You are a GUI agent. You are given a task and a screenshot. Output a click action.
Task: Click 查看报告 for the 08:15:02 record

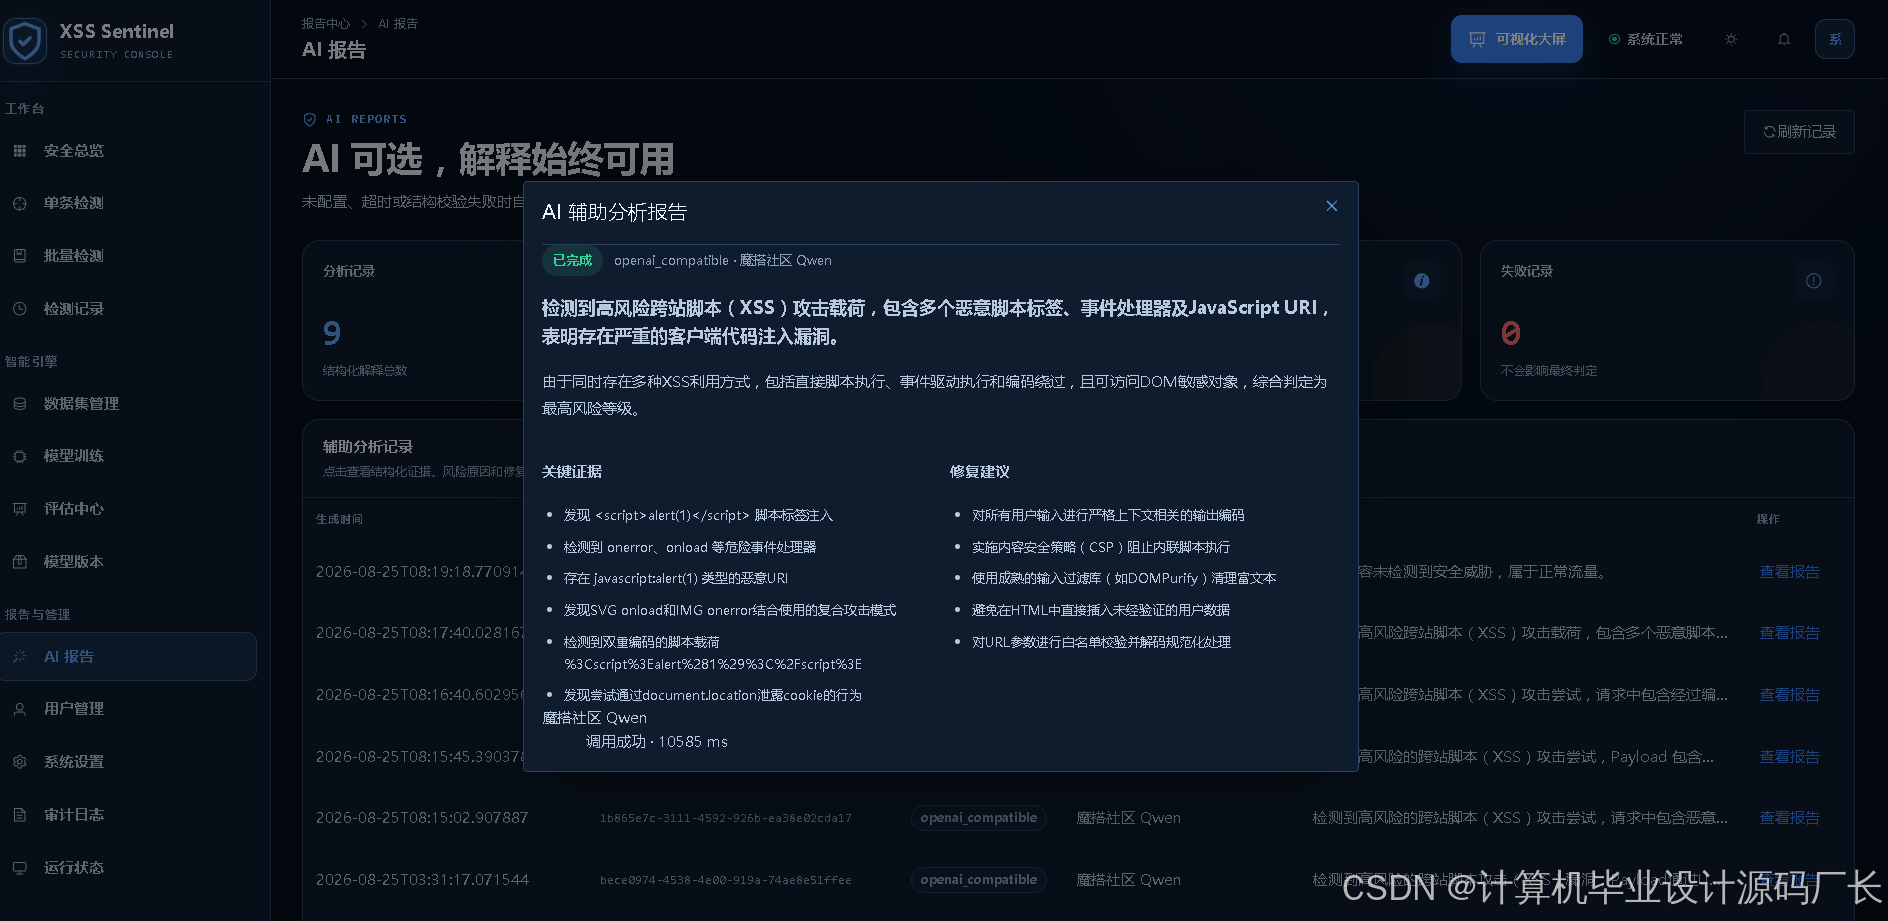(1789, 818)
